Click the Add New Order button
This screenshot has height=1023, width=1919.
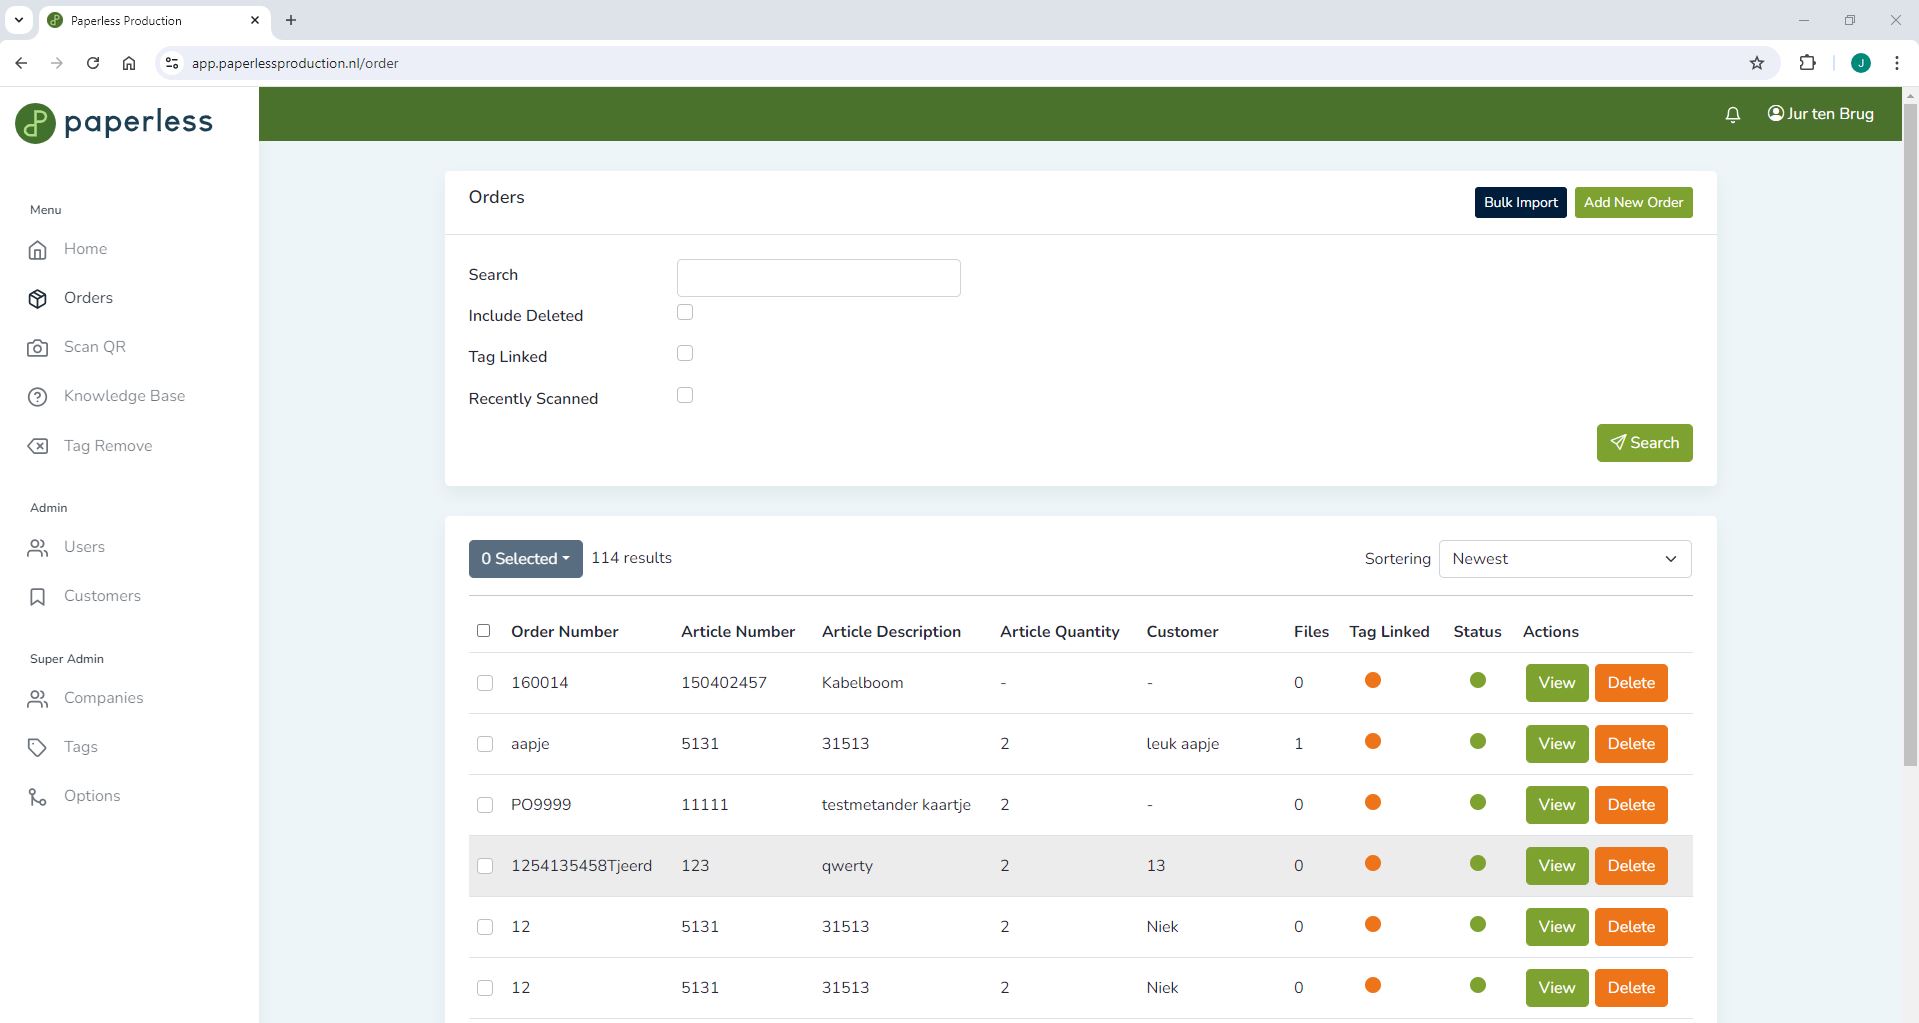click(1633, 202)
